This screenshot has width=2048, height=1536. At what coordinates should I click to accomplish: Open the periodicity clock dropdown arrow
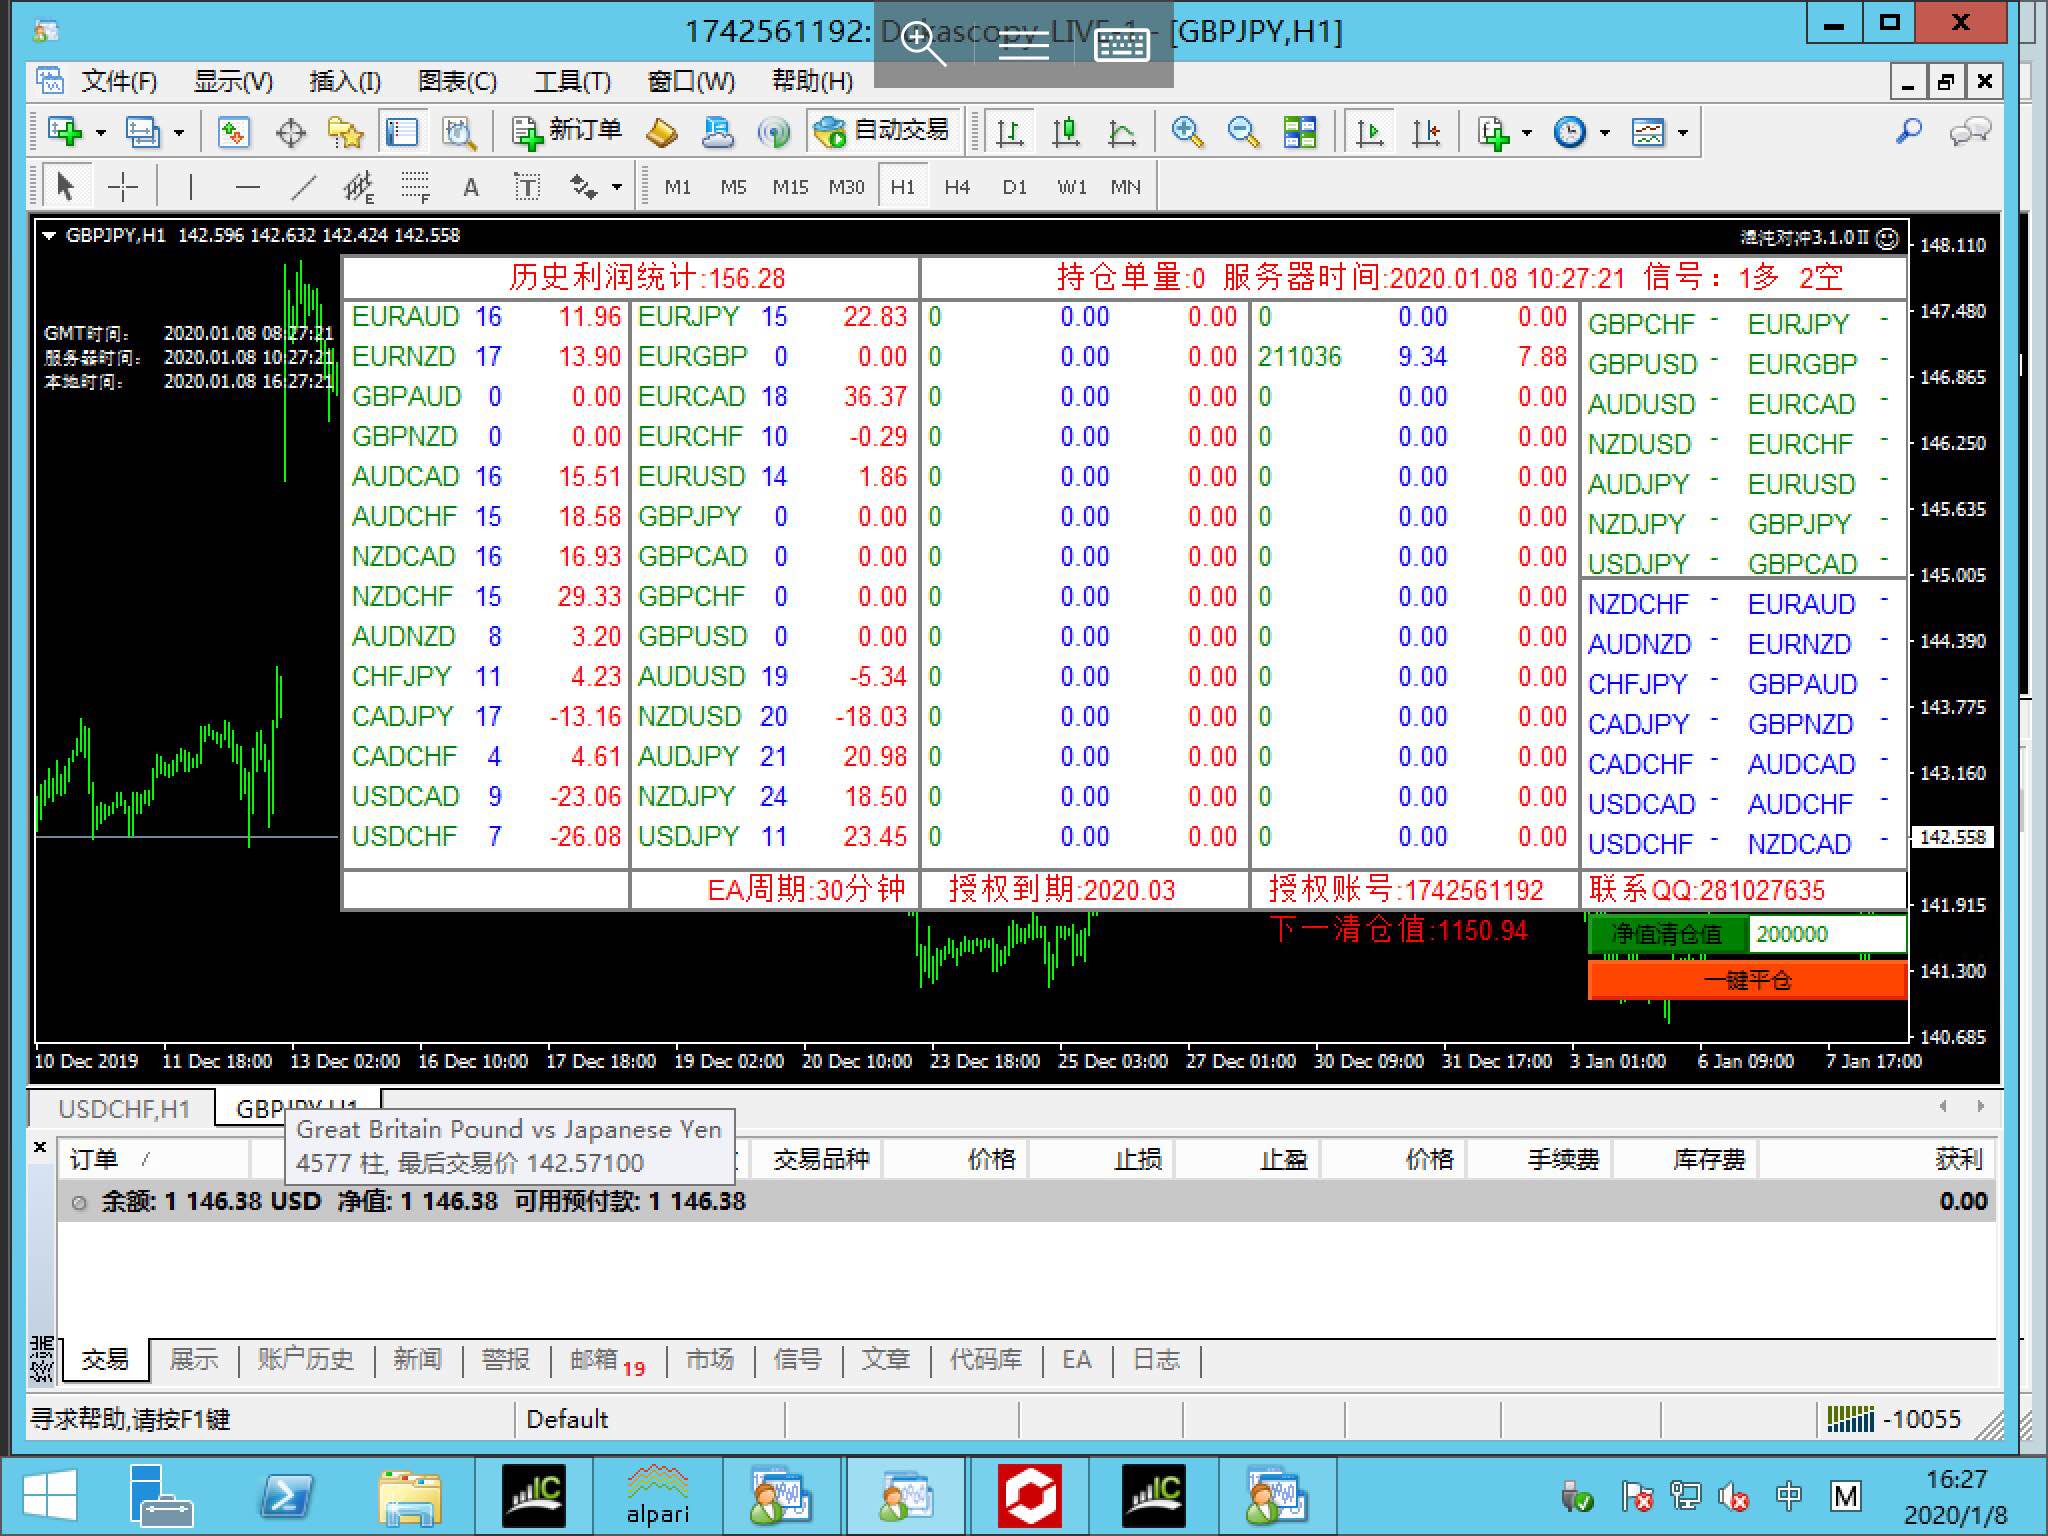[x=1605, y=132]
